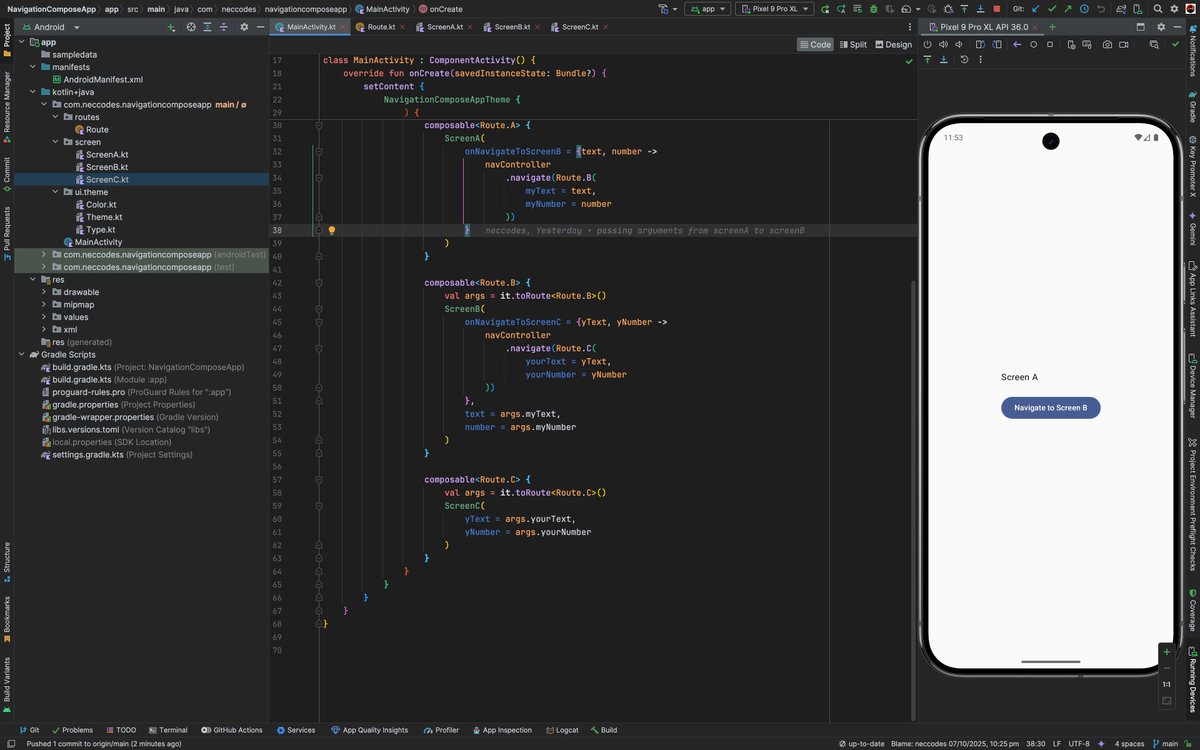Click the Git commit checkmark icon
The height and width of the screenshot is (750, 1200).
[1052, 9]
